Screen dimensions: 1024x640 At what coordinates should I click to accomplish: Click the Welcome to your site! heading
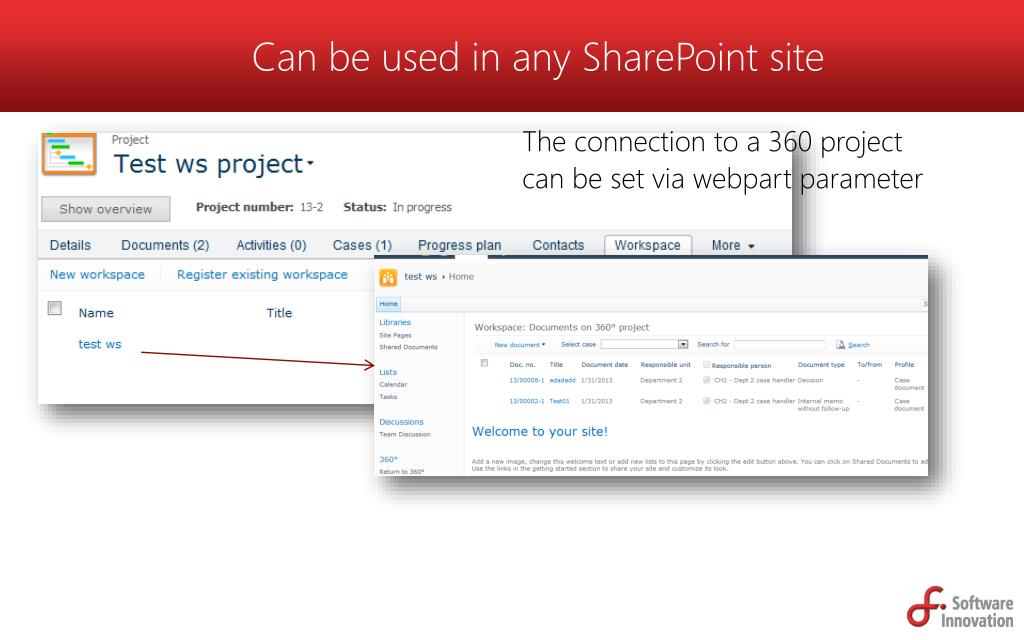540,432
